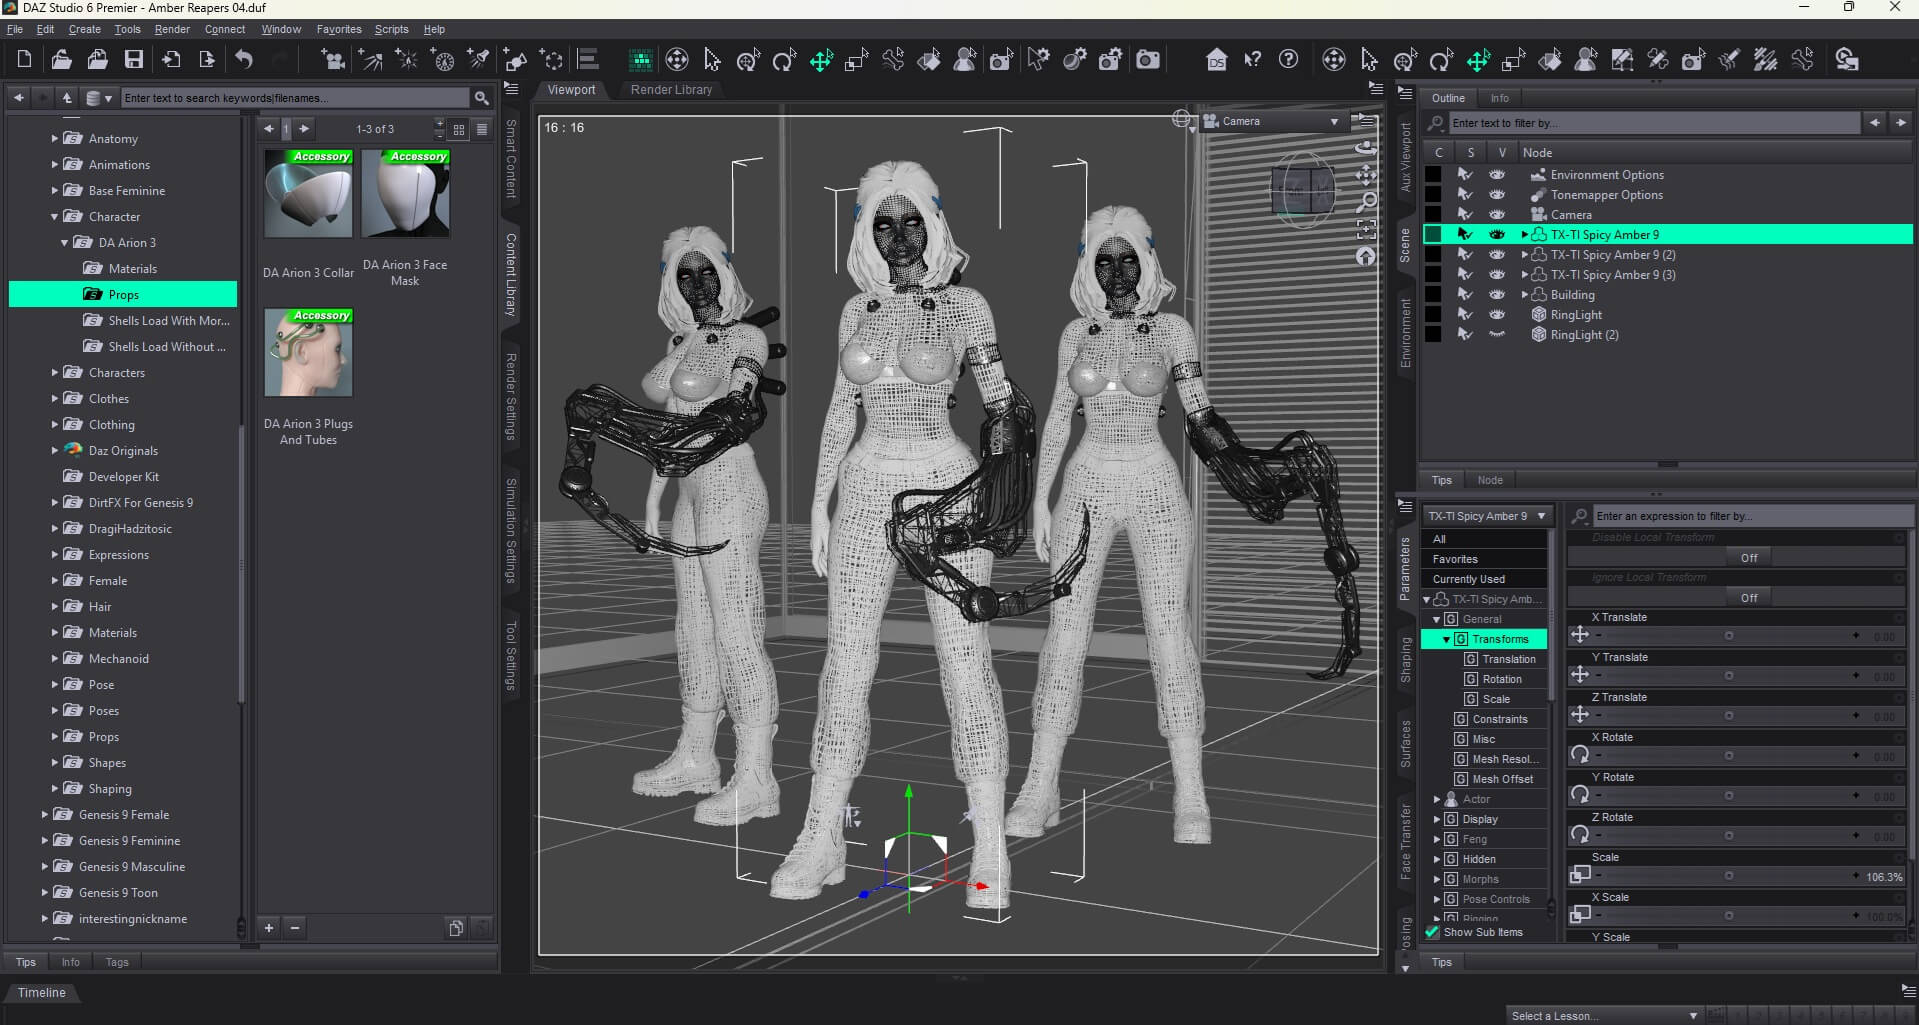Open the Scripts menu

pos(391,29)
